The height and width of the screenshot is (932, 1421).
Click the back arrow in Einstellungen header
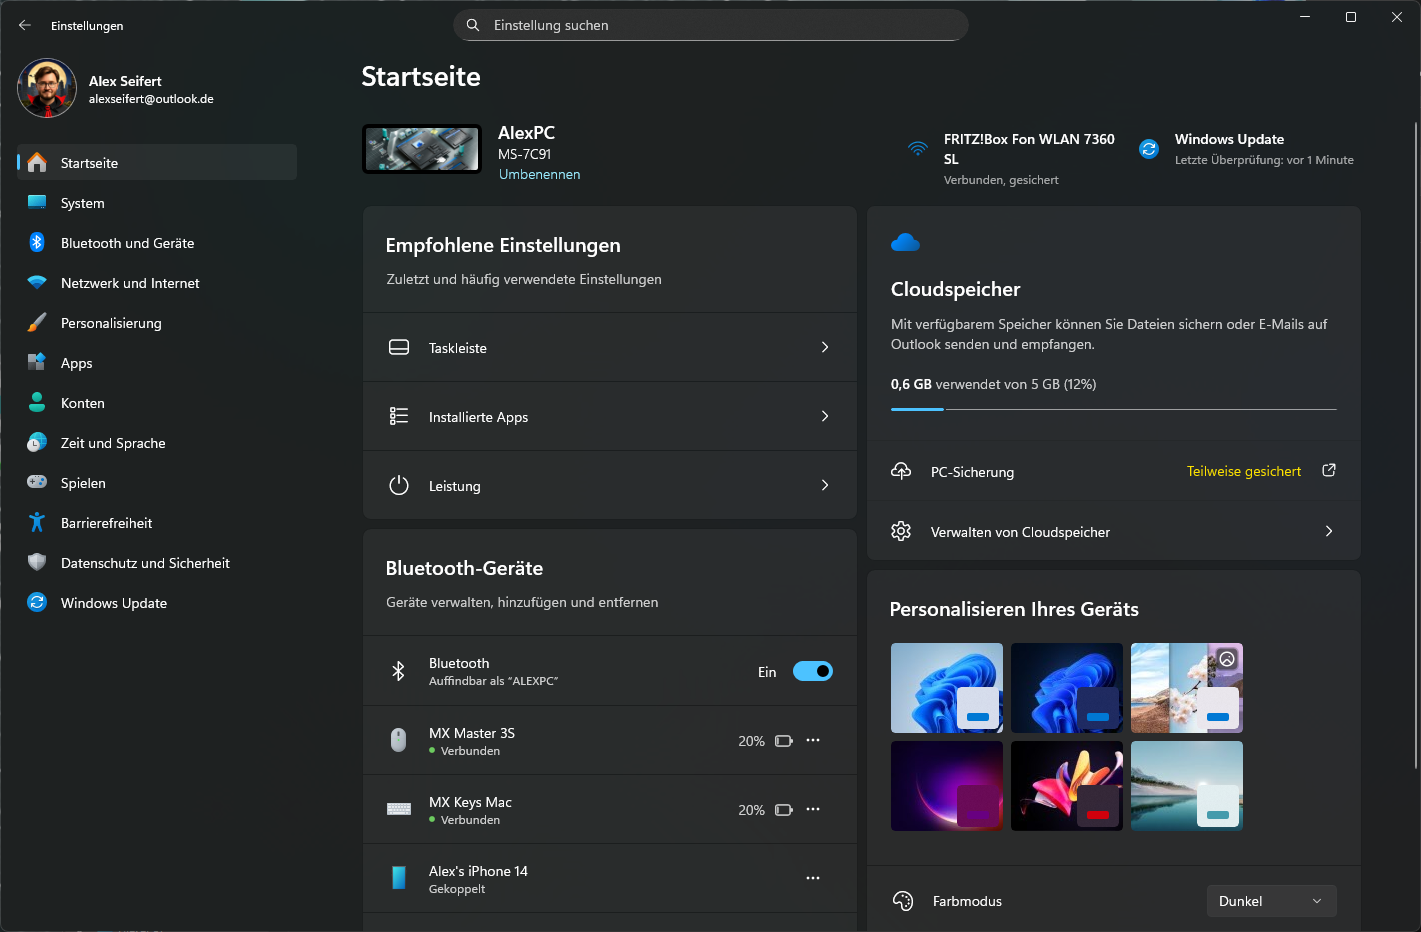click(x=25, y=25)
